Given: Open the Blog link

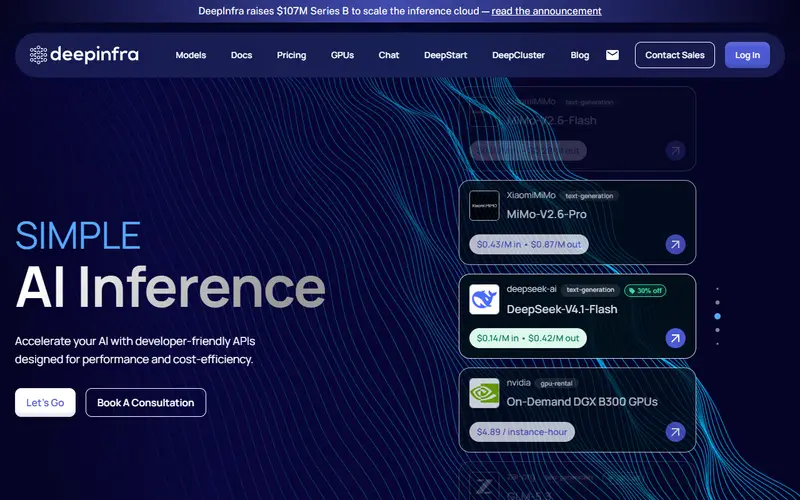Looking at the screenshot, I should coord(580,55).
